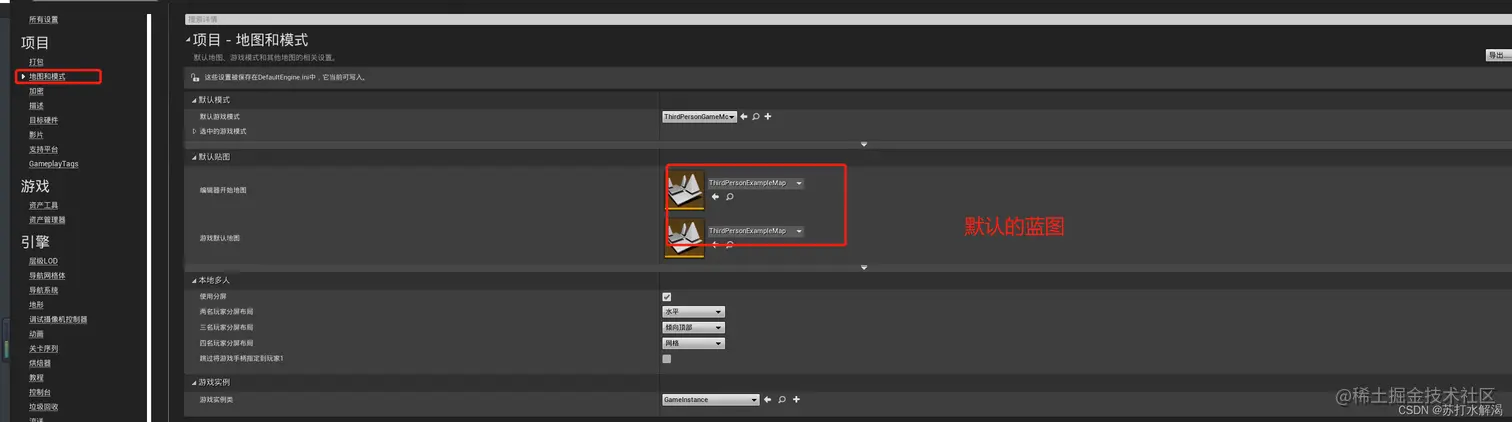Open the 控制台 engine settings
This screenshot has height=422, width=1512.
(40, 392)
